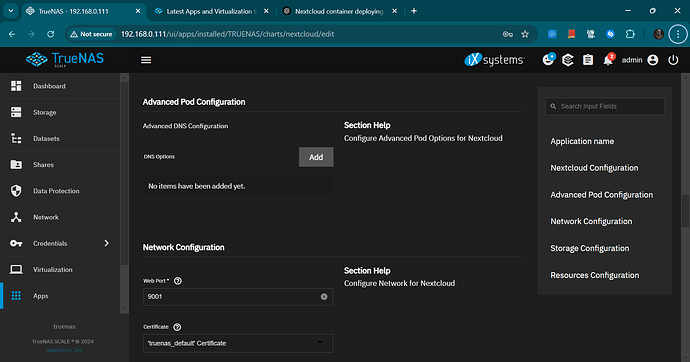Viewport: 690px width, 362px height.
Task: Open browser extensions puzzle icon
Action: pyautogui.click(x=630, y=34)
